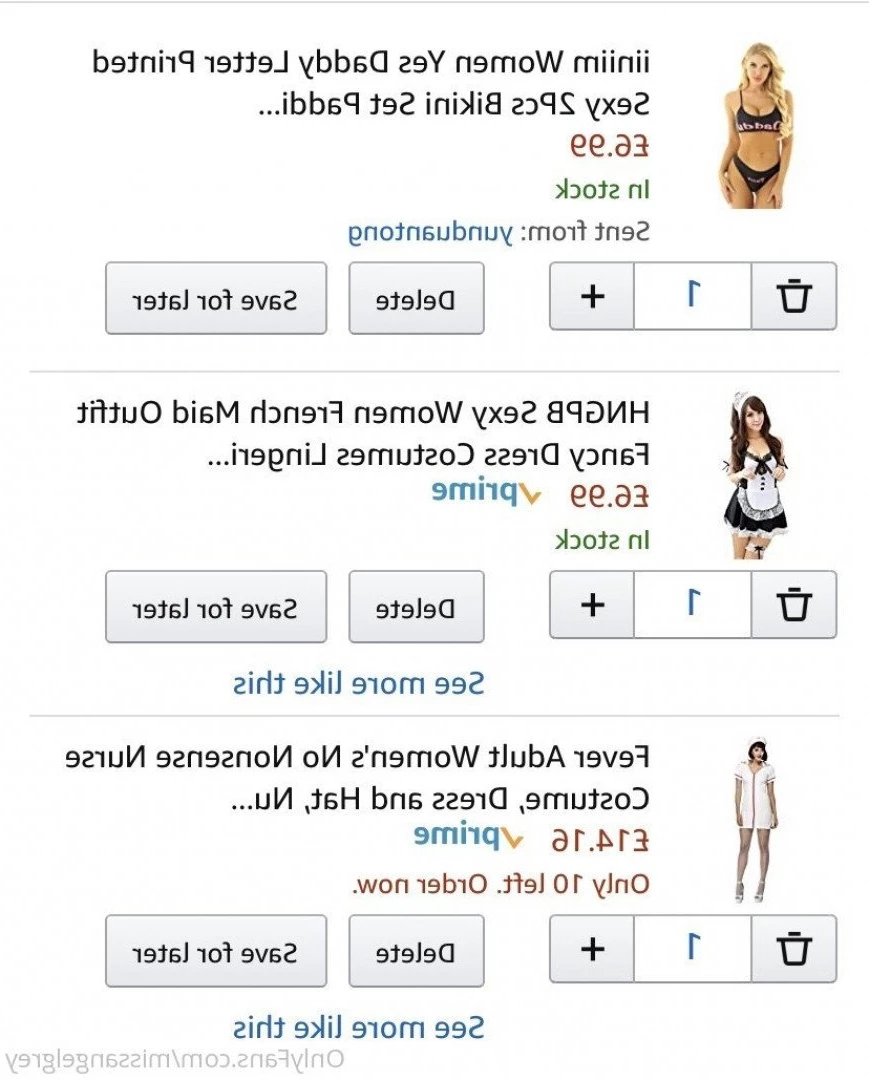Save the bikini set for later

point(216,299)
